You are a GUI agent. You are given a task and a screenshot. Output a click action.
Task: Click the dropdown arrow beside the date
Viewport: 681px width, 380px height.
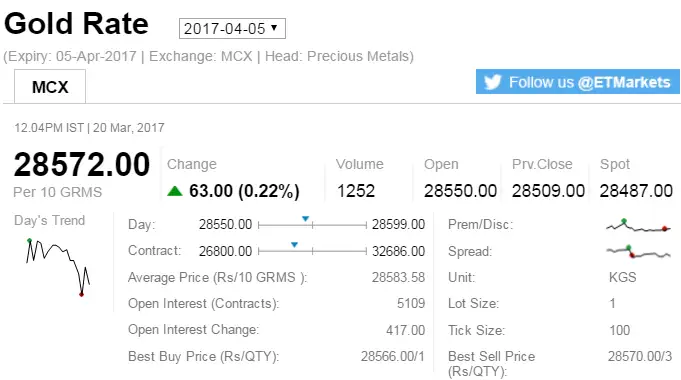274,28
